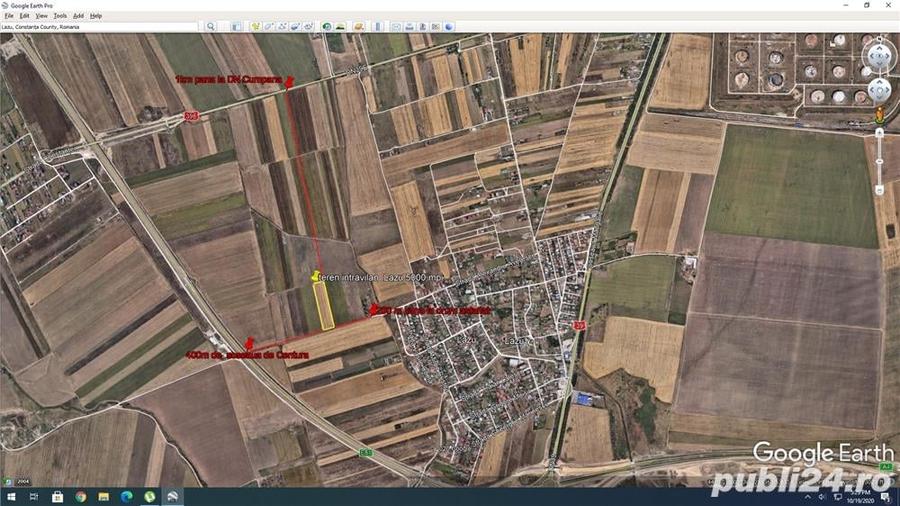Open the Tools menu
This screenshot has height=506, width=900.
pos(60,16)
